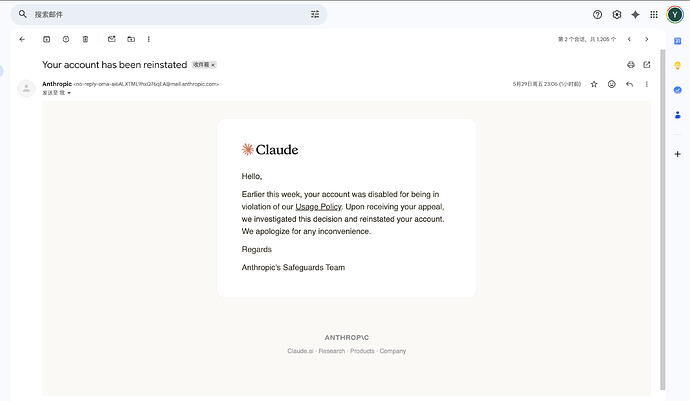
Task: Open the Settings gear icon
Action: 617,15
